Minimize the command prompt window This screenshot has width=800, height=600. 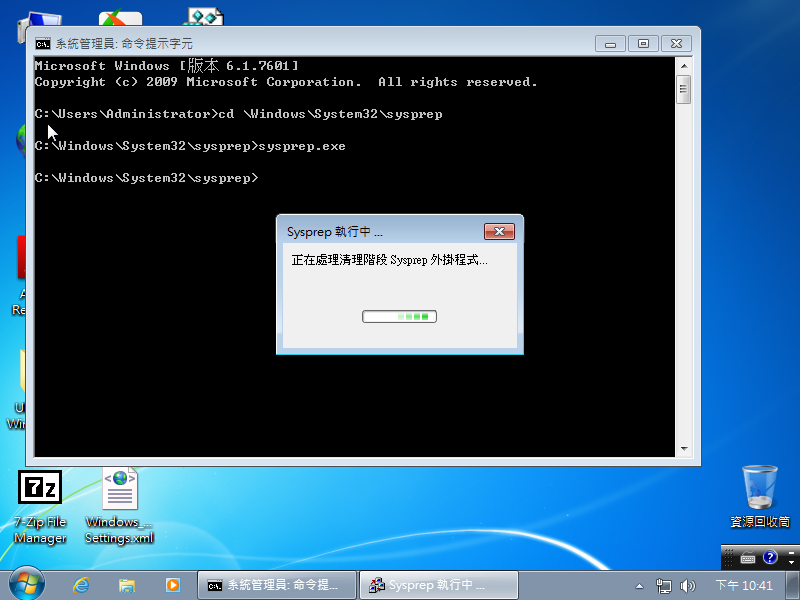(x=610, y=44)
